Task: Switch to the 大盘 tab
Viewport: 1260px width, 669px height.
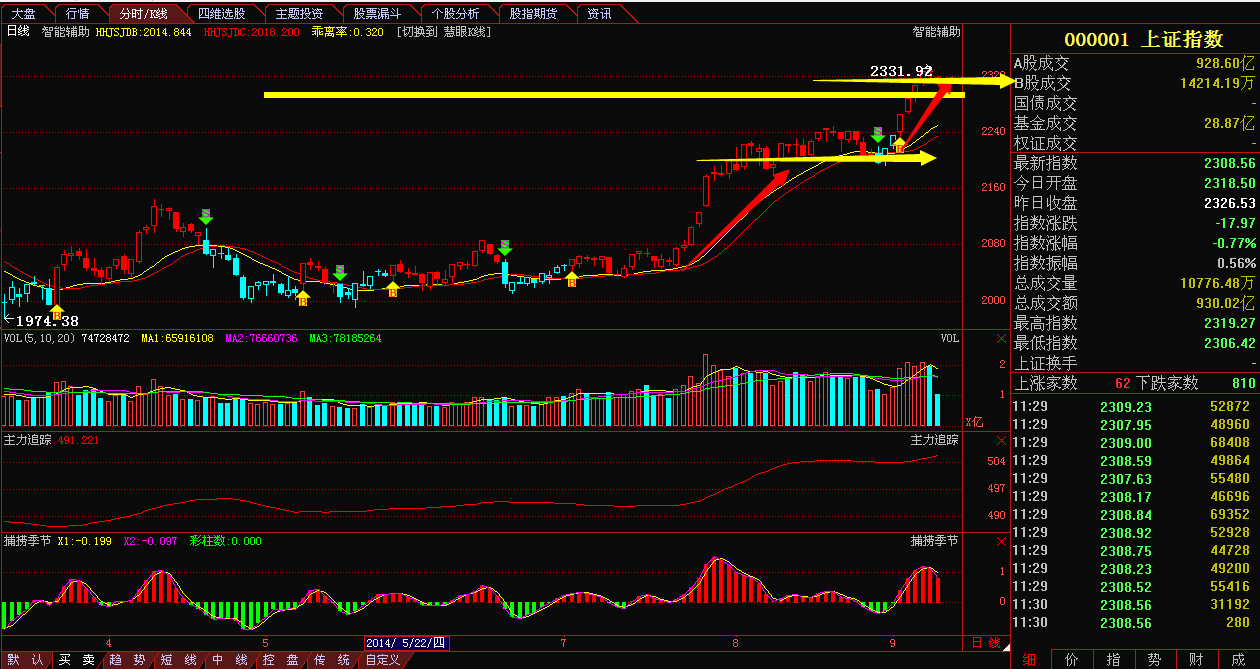Action: click(x=22, y=13)
